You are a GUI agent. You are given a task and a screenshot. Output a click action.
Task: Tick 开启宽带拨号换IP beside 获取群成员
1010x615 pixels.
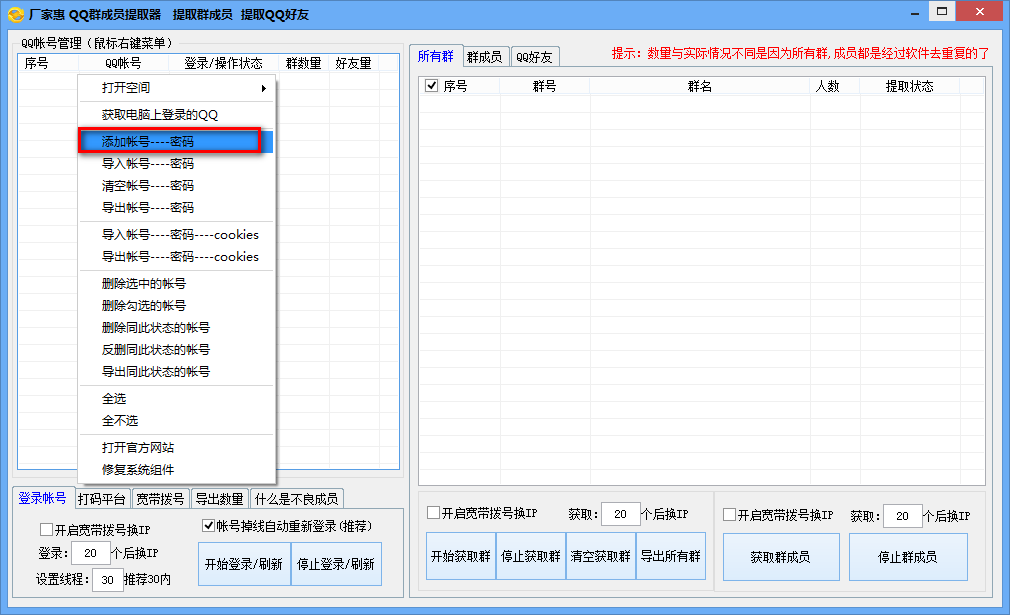(x=729, y=515)
